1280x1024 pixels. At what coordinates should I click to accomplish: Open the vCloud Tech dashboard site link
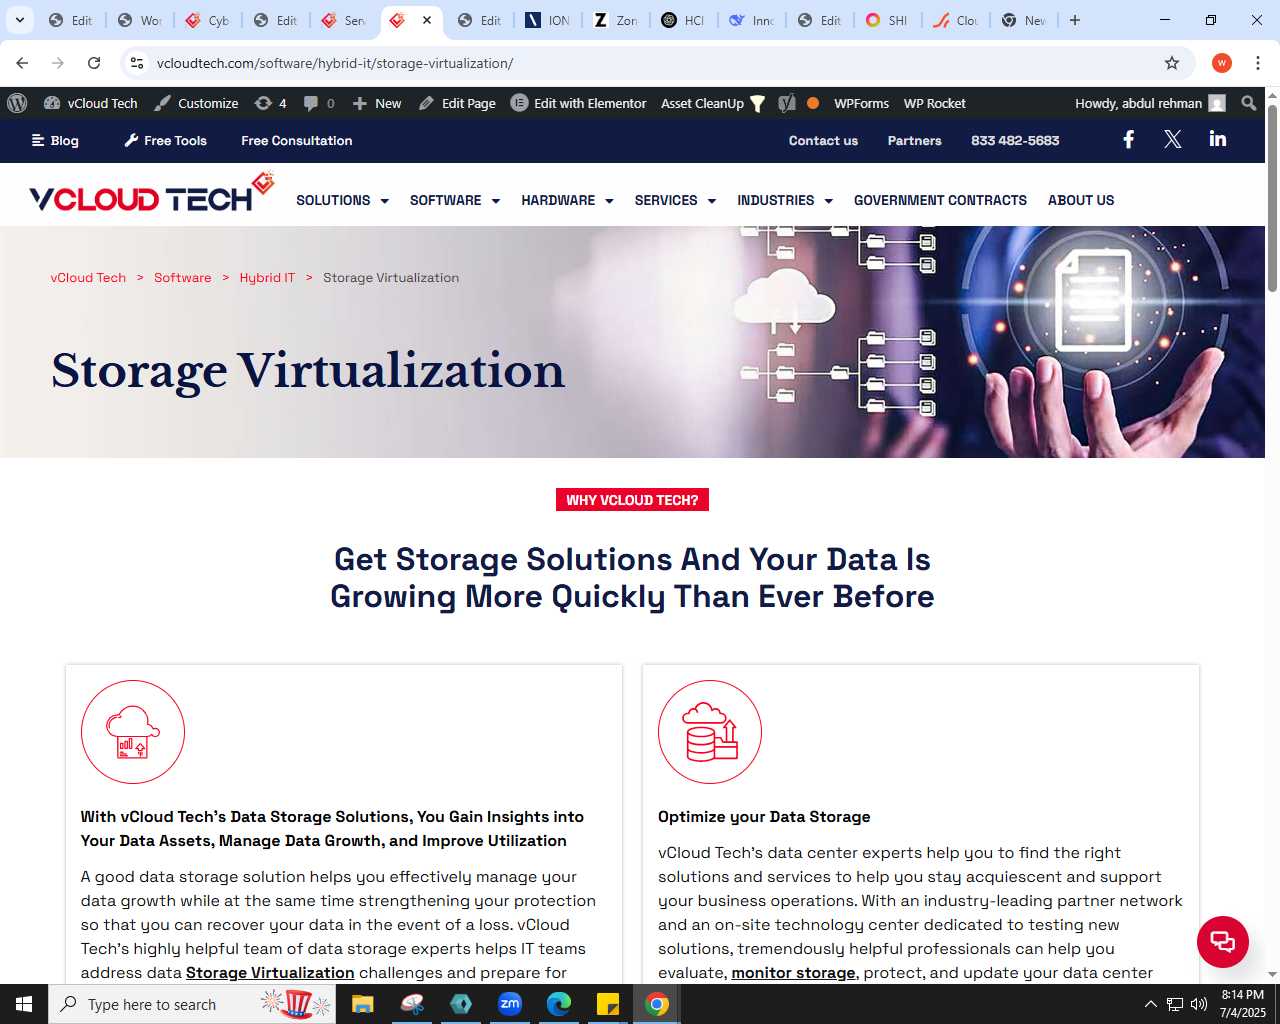click(x=91, y=103)
